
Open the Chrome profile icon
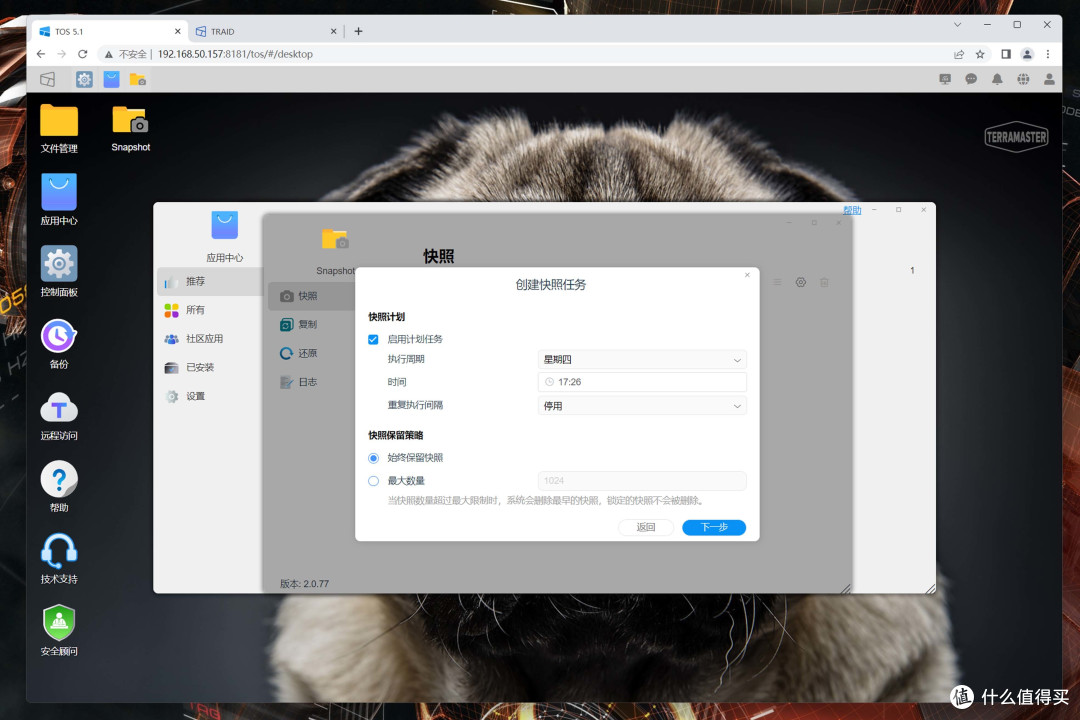tap(1027, 54)
